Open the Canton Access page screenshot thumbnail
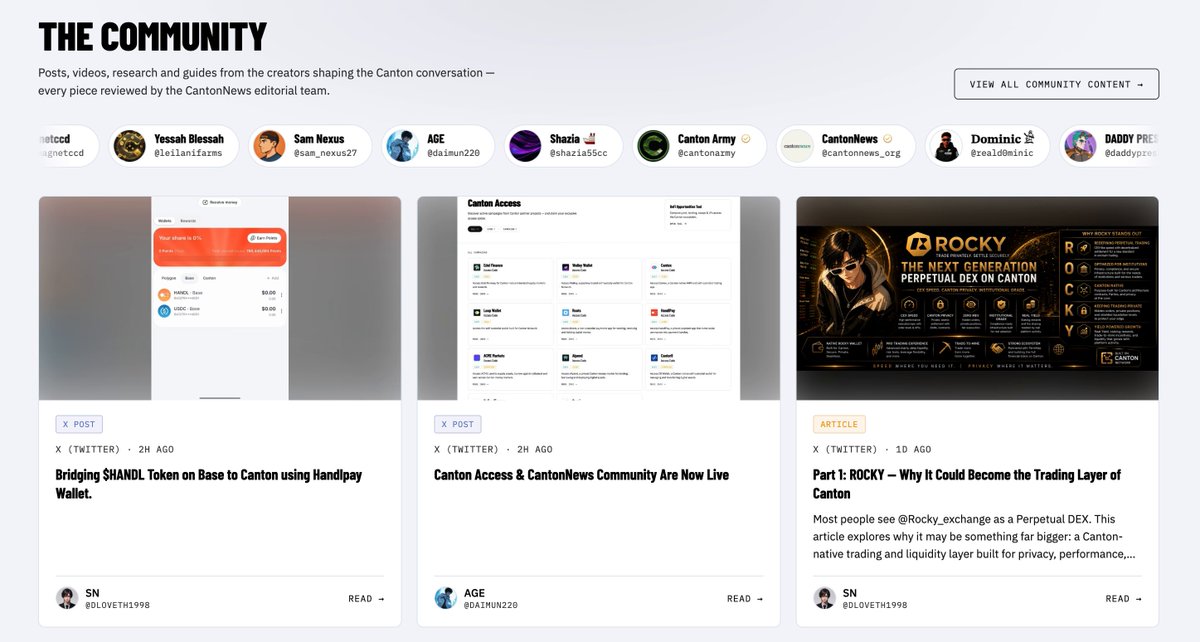This screenshot has width=1200, height=642. point(598,298)
